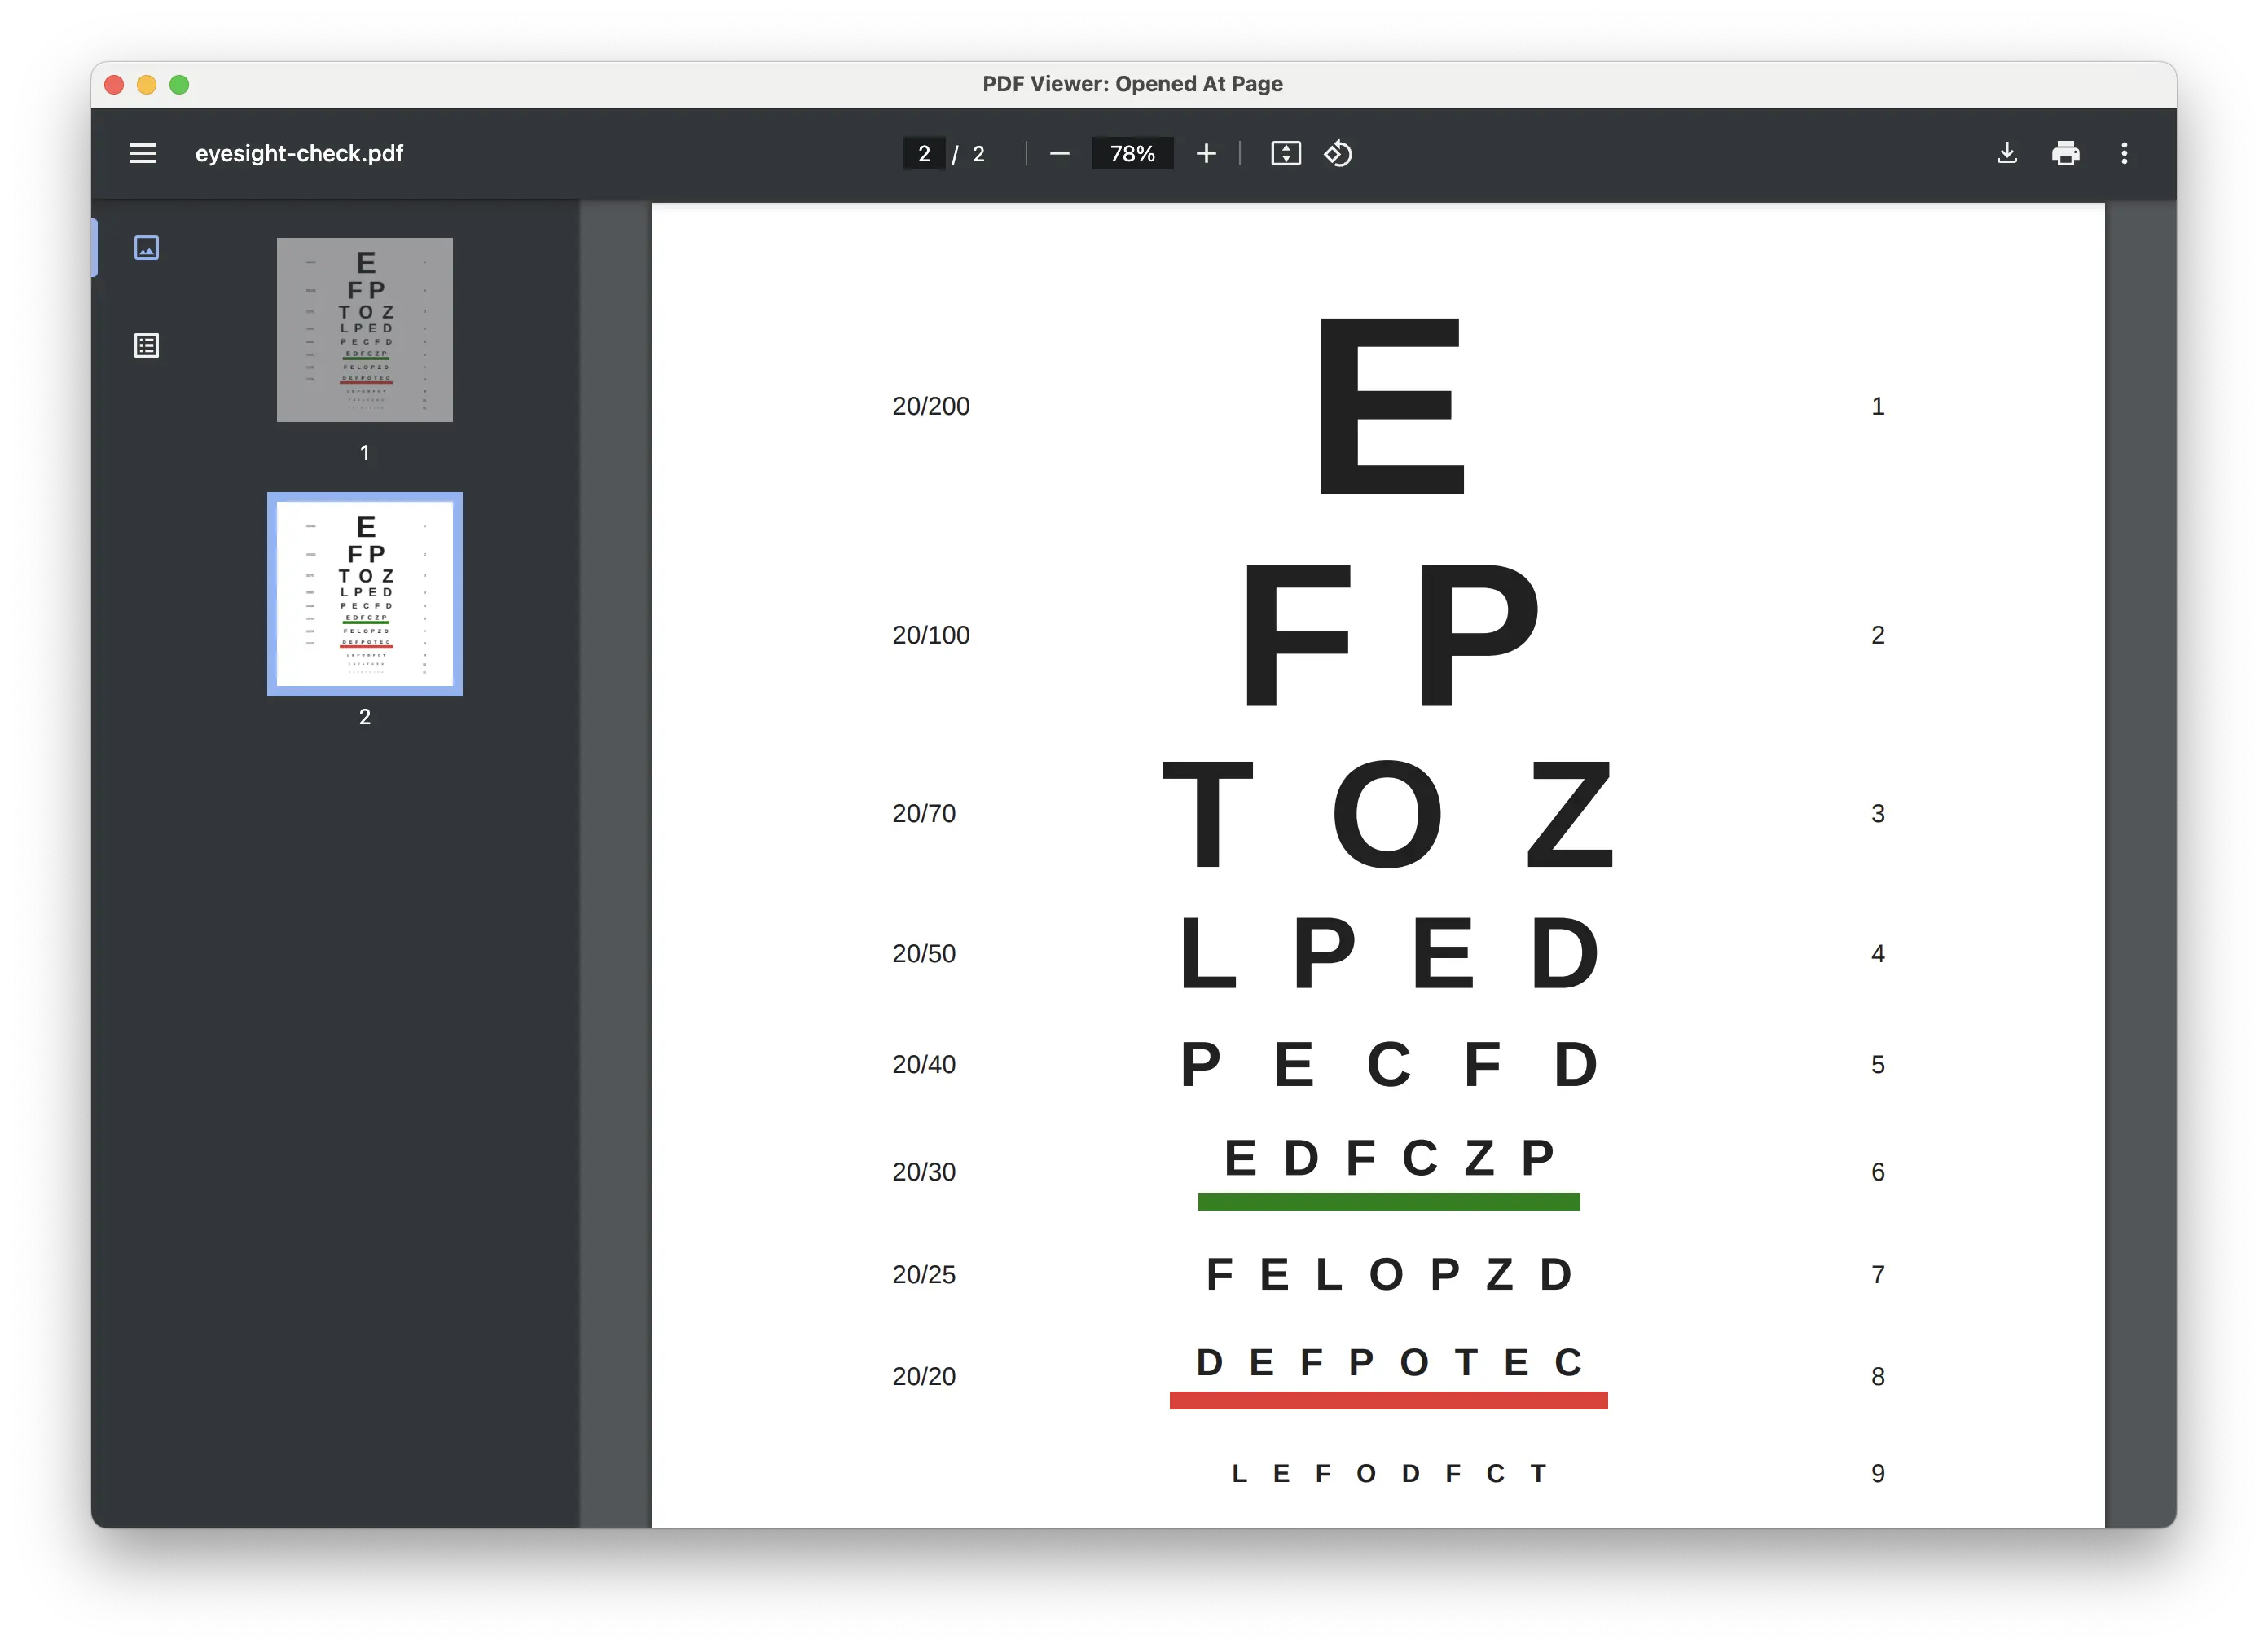Click the 20/20 acuity label
Image resolution: width=2268 pixels, height=1649 pixels.
pyautogui.click(x=924, y=1376)
